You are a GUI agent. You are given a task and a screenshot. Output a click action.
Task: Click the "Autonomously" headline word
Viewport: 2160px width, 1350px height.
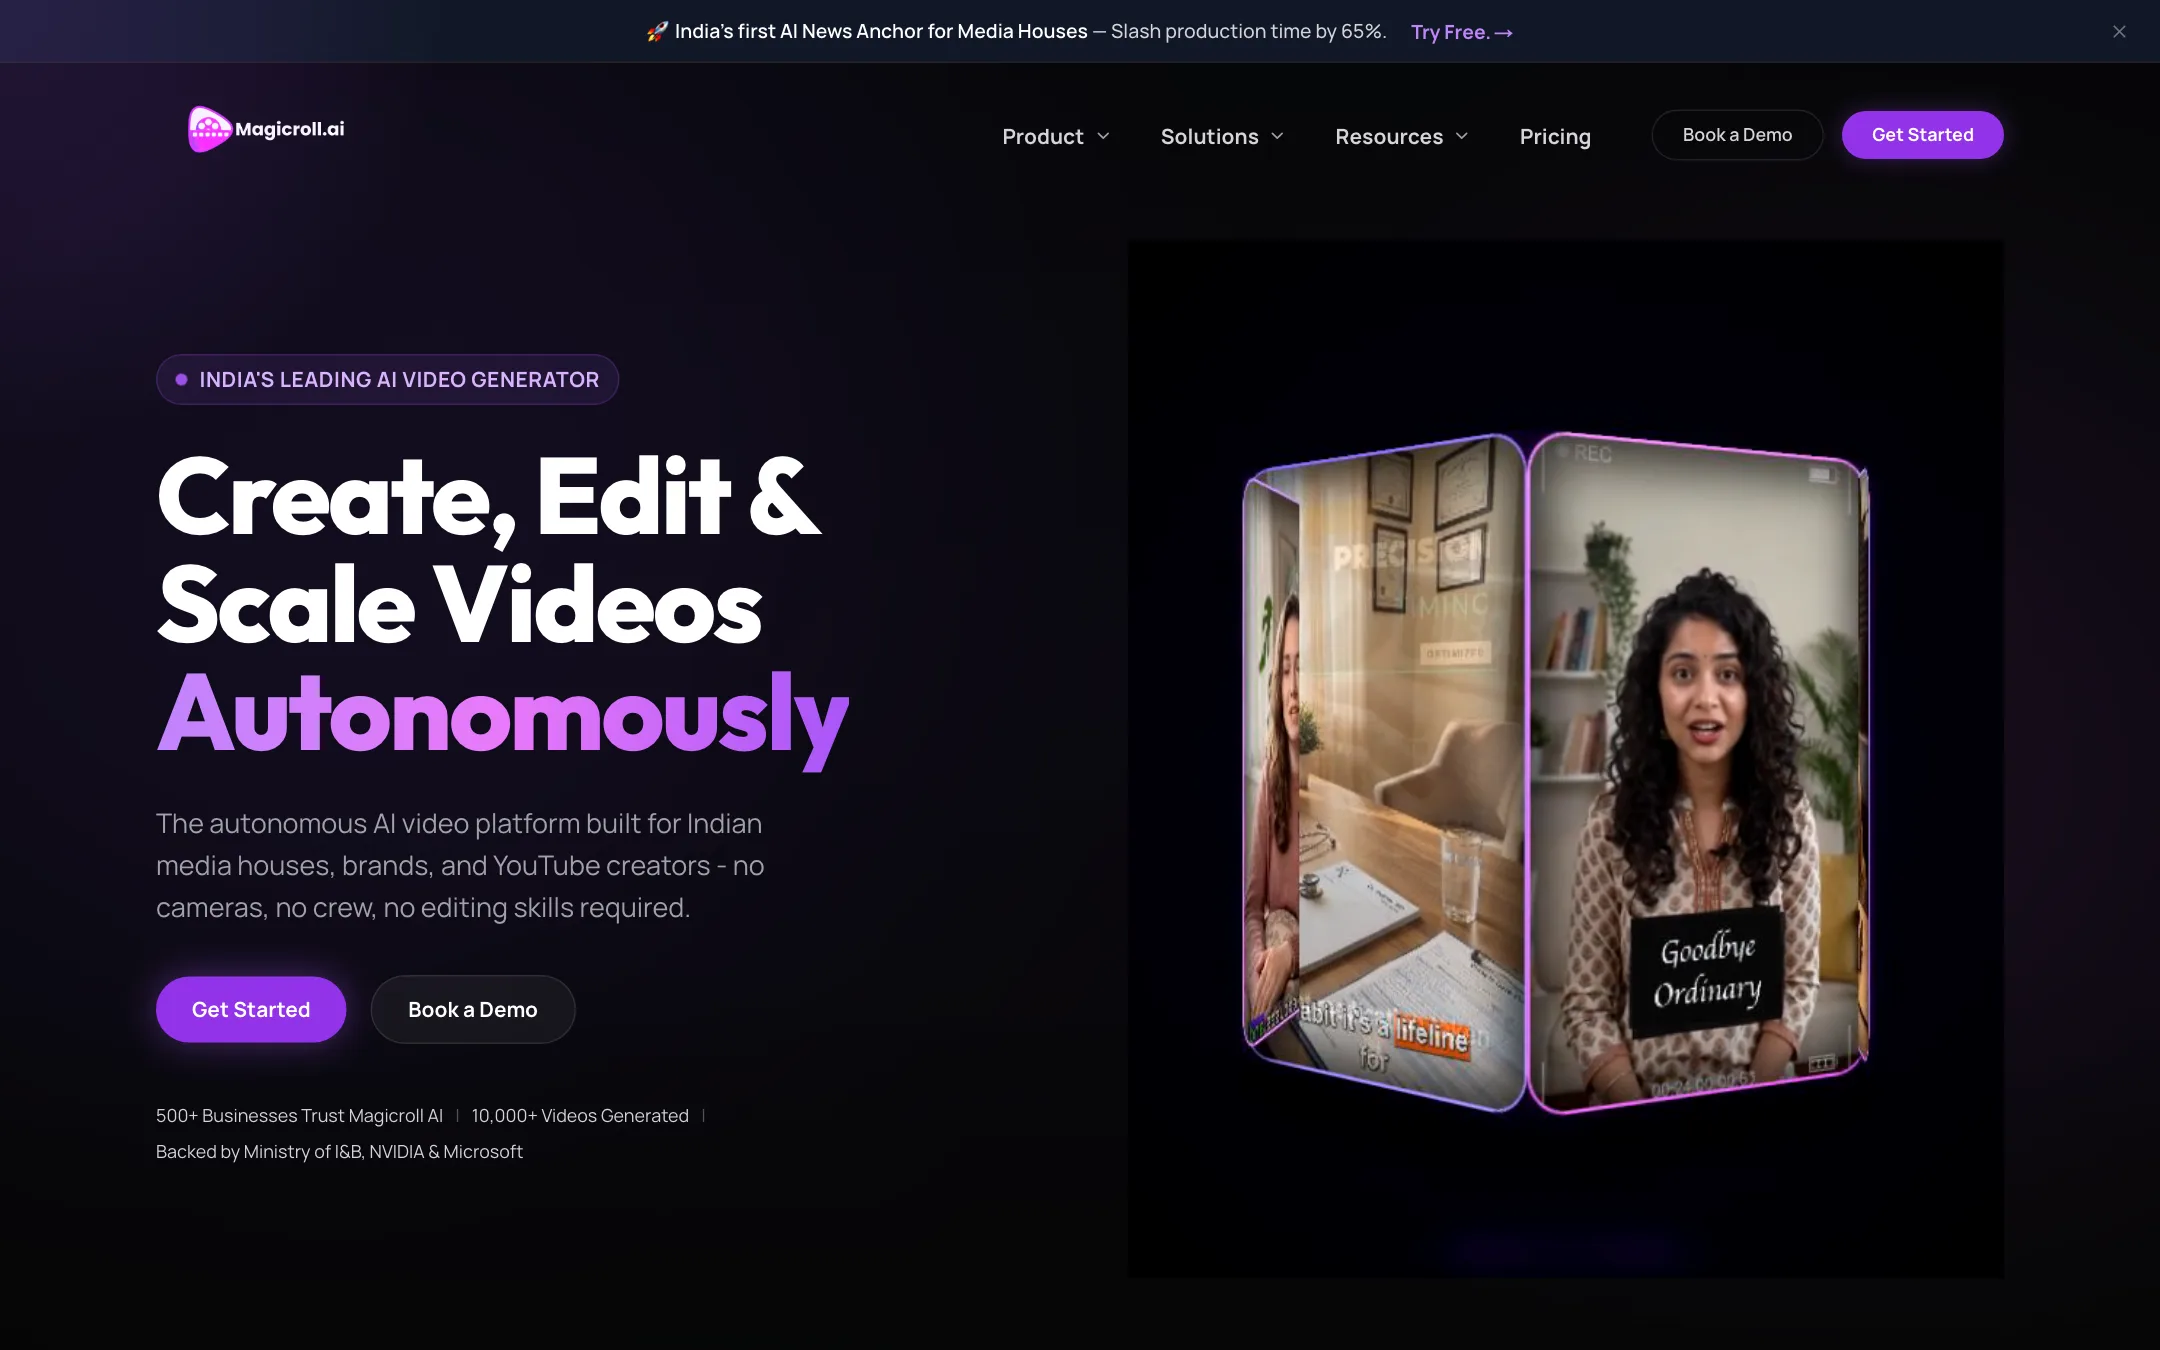click(503, 717)
